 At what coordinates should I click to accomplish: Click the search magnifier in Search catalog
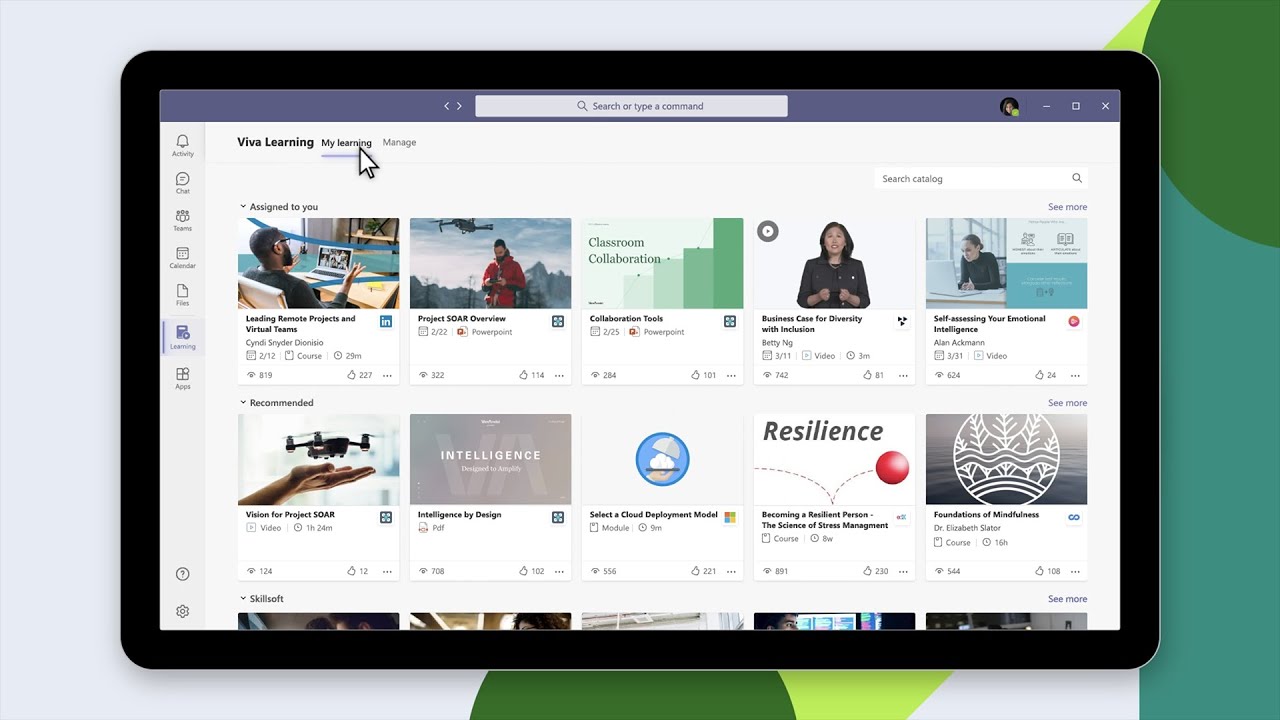[1076, 178]
